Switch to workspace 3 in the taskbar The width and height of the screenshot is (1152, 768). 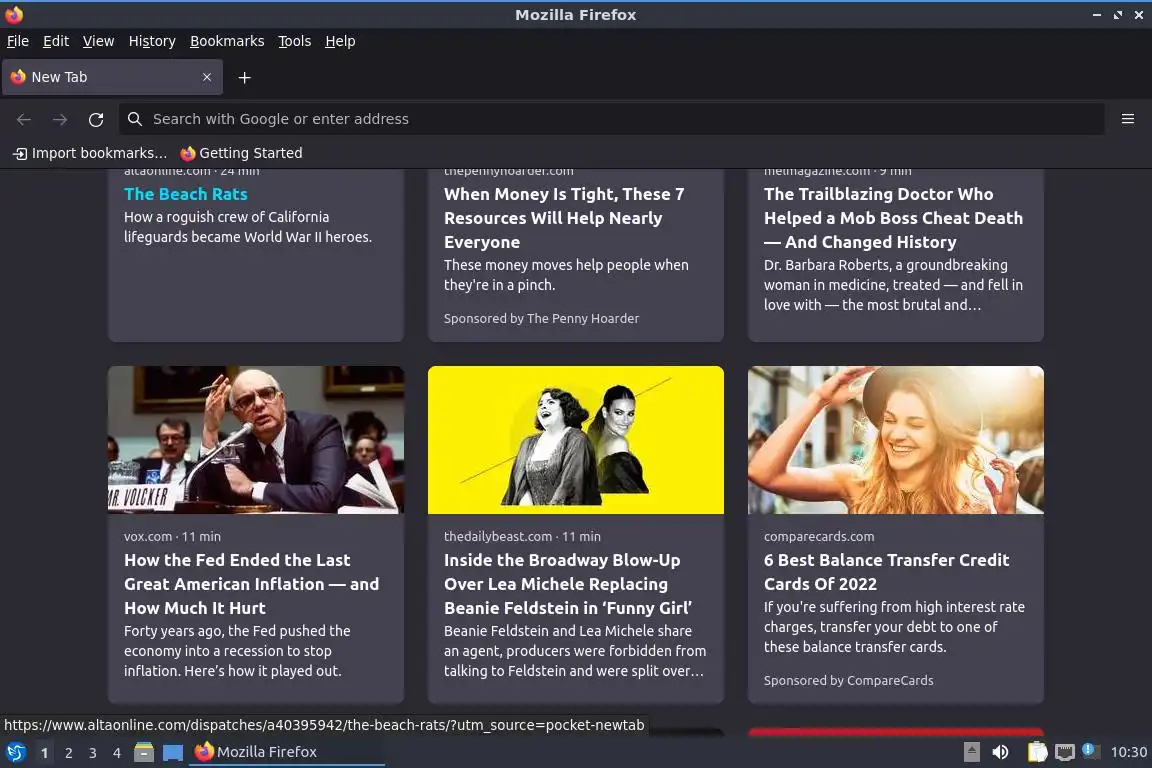point(93,753)
